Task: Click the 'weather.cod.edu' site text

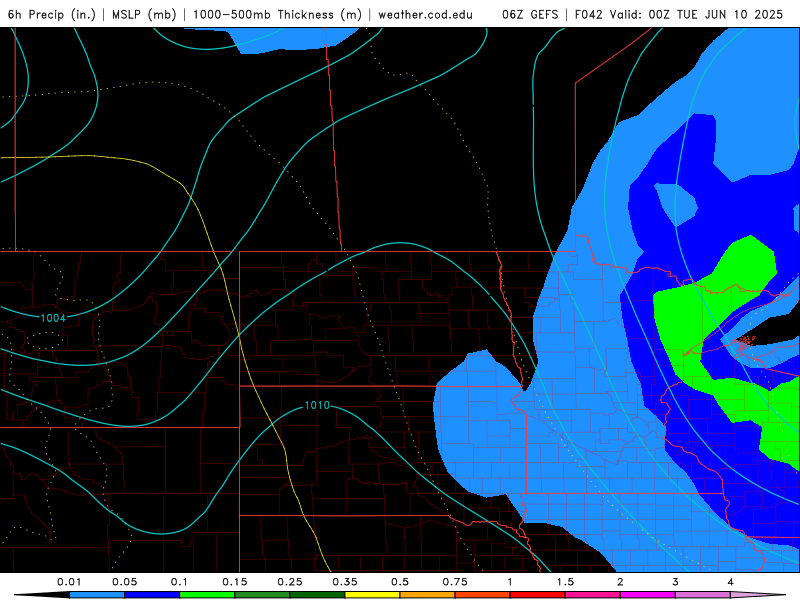Action: [426, 14]
